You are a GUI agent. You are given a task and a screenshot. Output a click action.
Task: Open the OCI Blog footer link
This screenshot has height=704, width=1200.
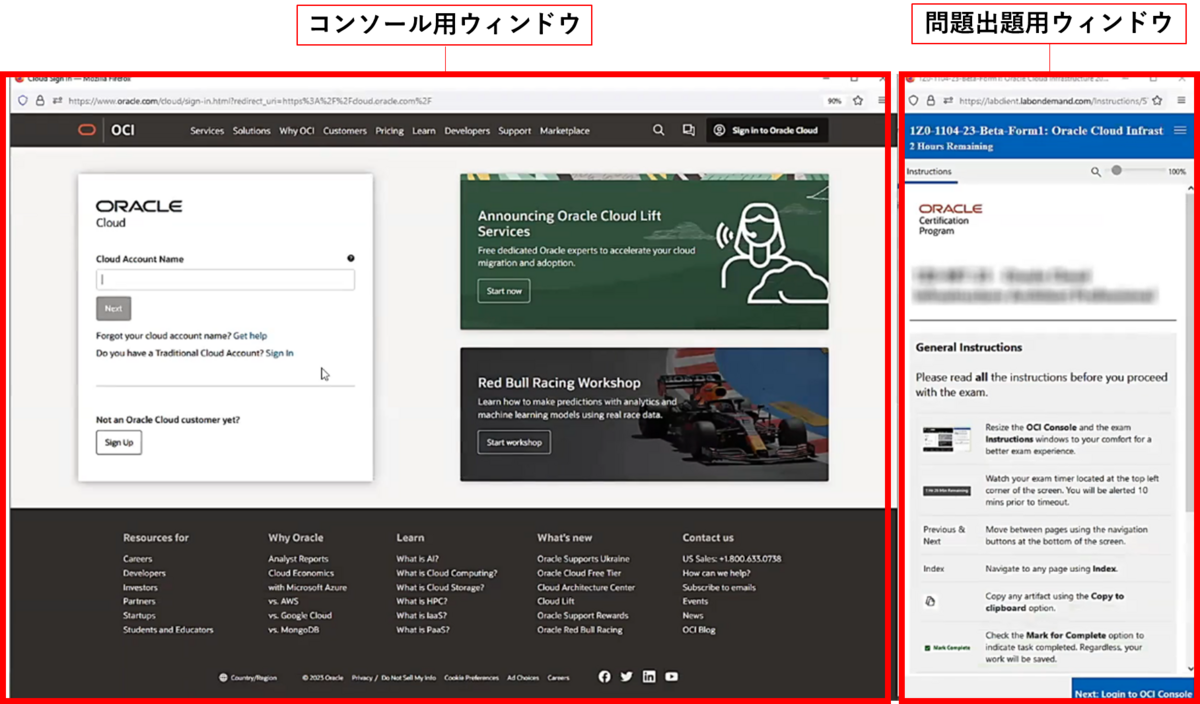pyautogui.click(x=699, y=630)
